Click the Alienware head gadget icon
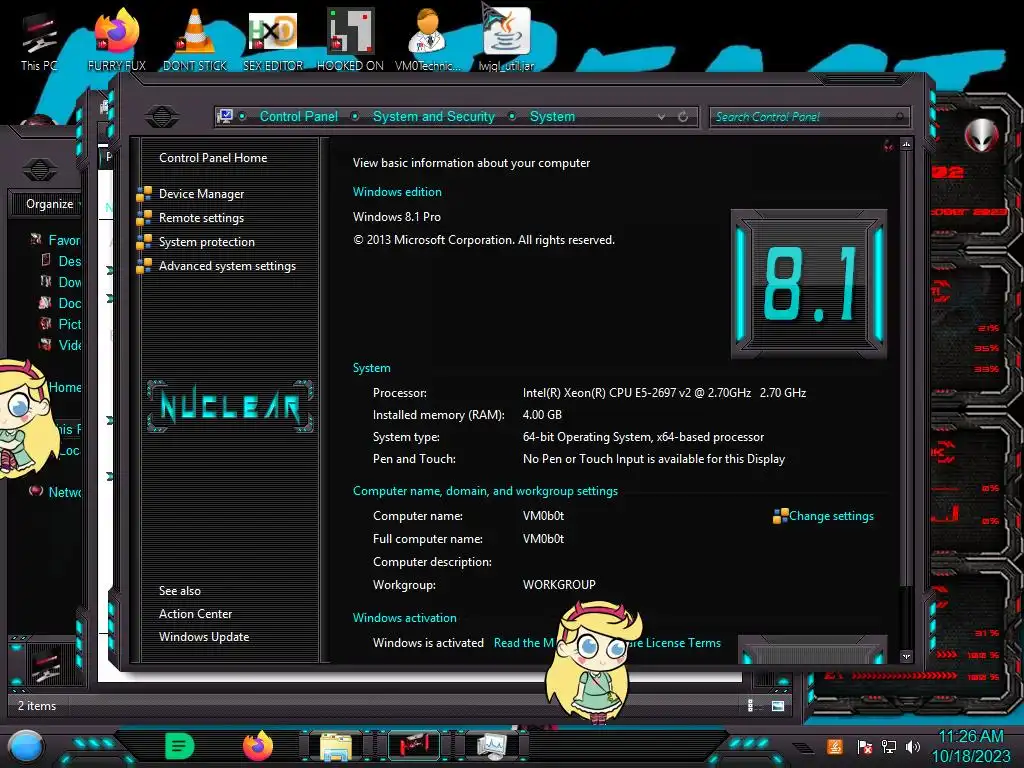Screen dimensions: 1024x768 point(982,136)
